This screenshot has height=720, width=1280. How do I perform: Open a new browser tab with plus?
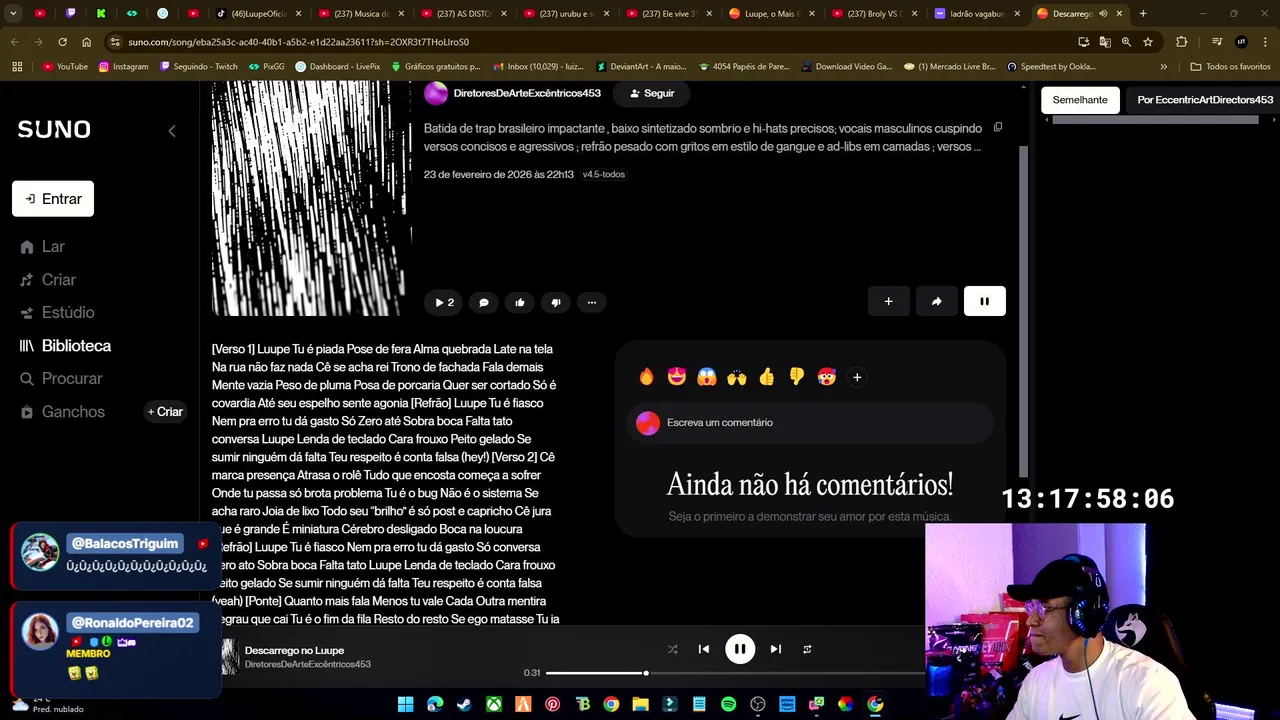click(x=1143, y=14)
